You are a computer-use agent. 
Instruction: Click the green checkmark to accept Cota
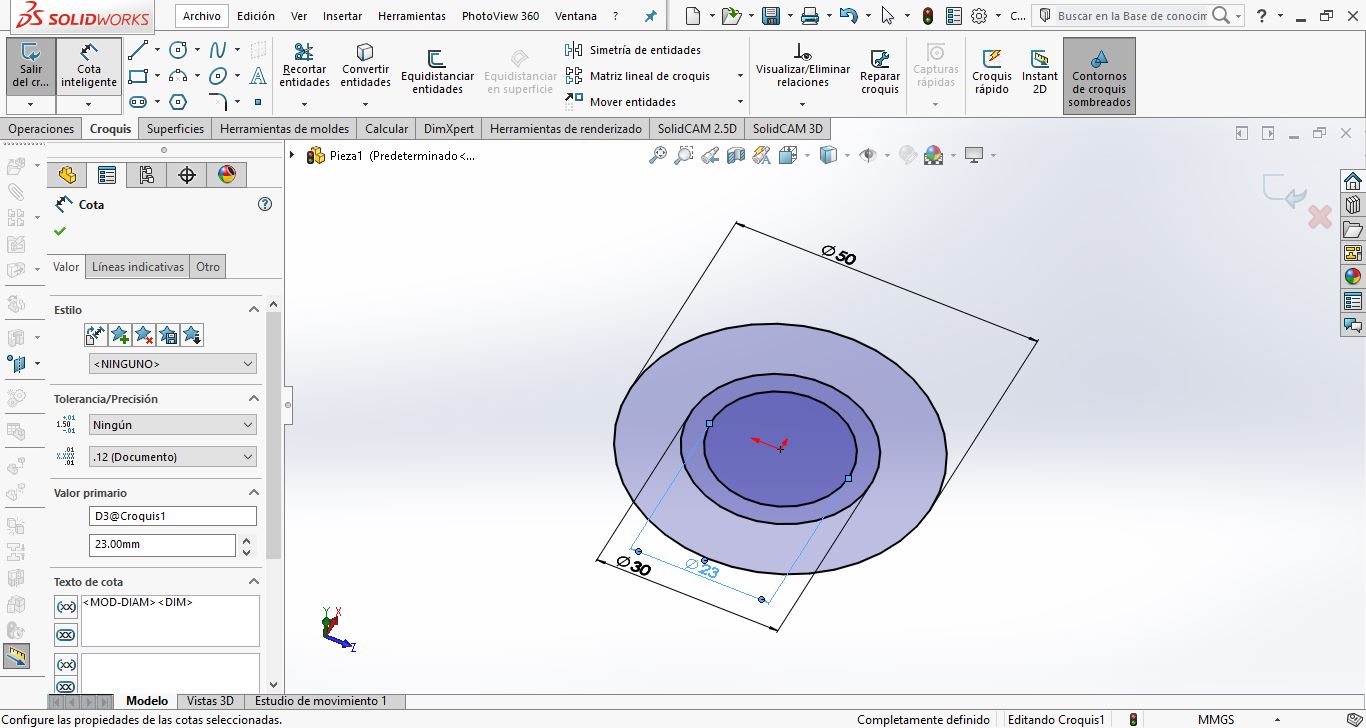(x=60, y=231)
